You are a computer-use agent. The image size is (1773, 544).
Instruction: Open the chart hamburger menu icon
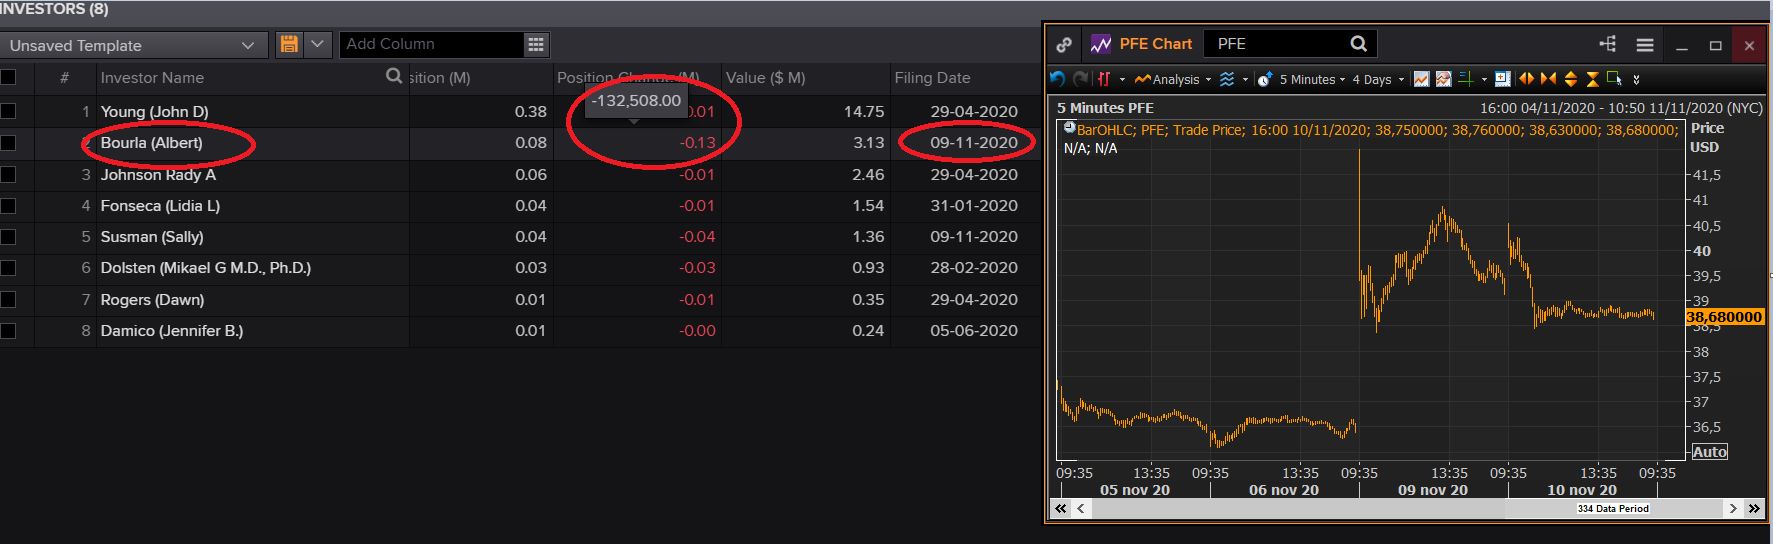(x=1644, y=45)
